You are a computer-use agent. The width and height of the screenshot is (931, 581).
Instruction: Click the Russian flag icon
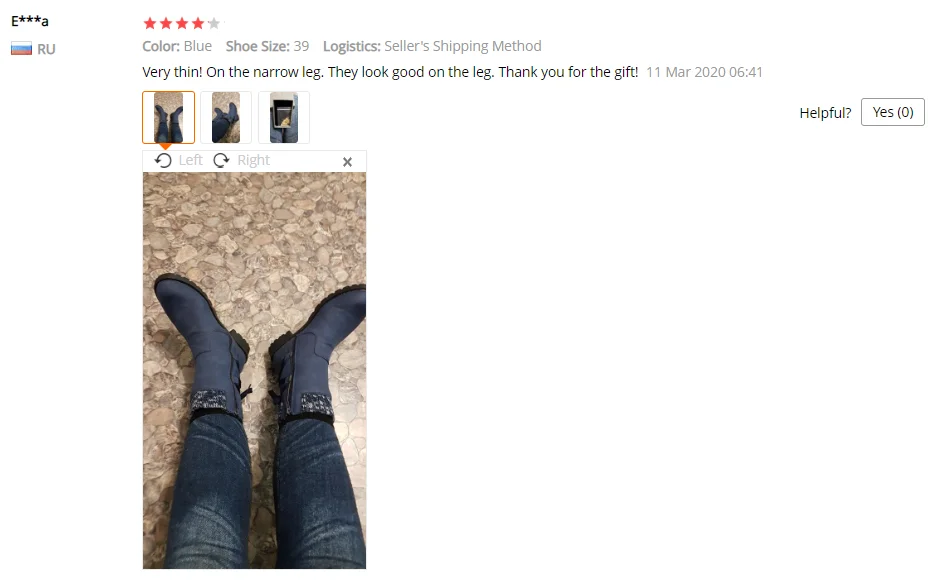click(21, 49)
